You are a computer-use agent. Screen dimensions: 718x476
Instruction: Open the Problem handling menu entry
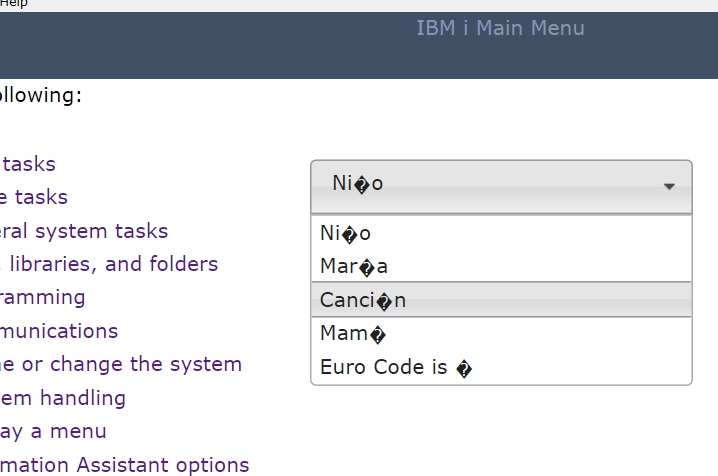click(63, 398)
